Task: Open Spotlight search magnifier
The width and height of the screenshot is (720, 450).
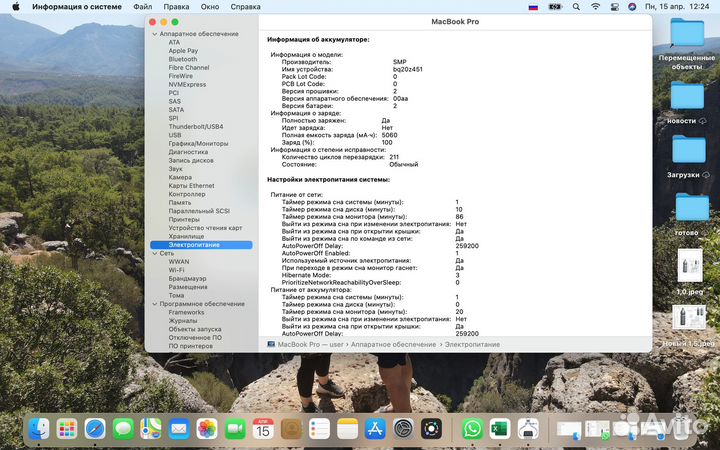Action: (x=576, y=7)
